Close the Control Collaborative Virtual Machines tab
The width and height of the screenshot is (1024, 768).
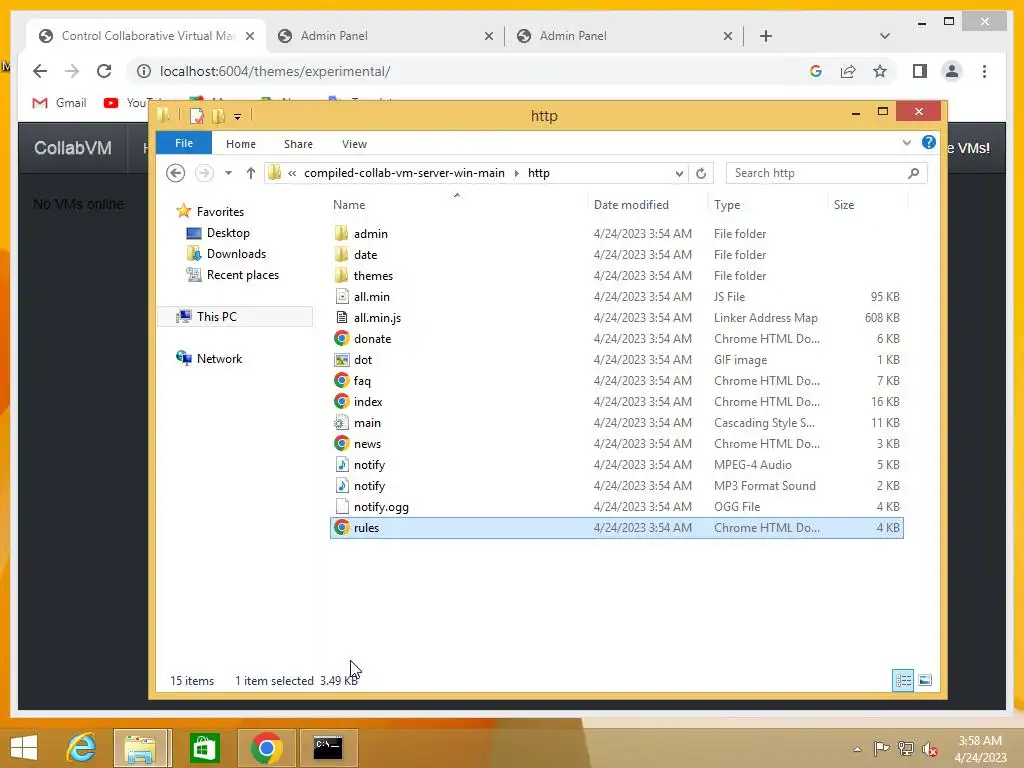(x=249, y=36)
